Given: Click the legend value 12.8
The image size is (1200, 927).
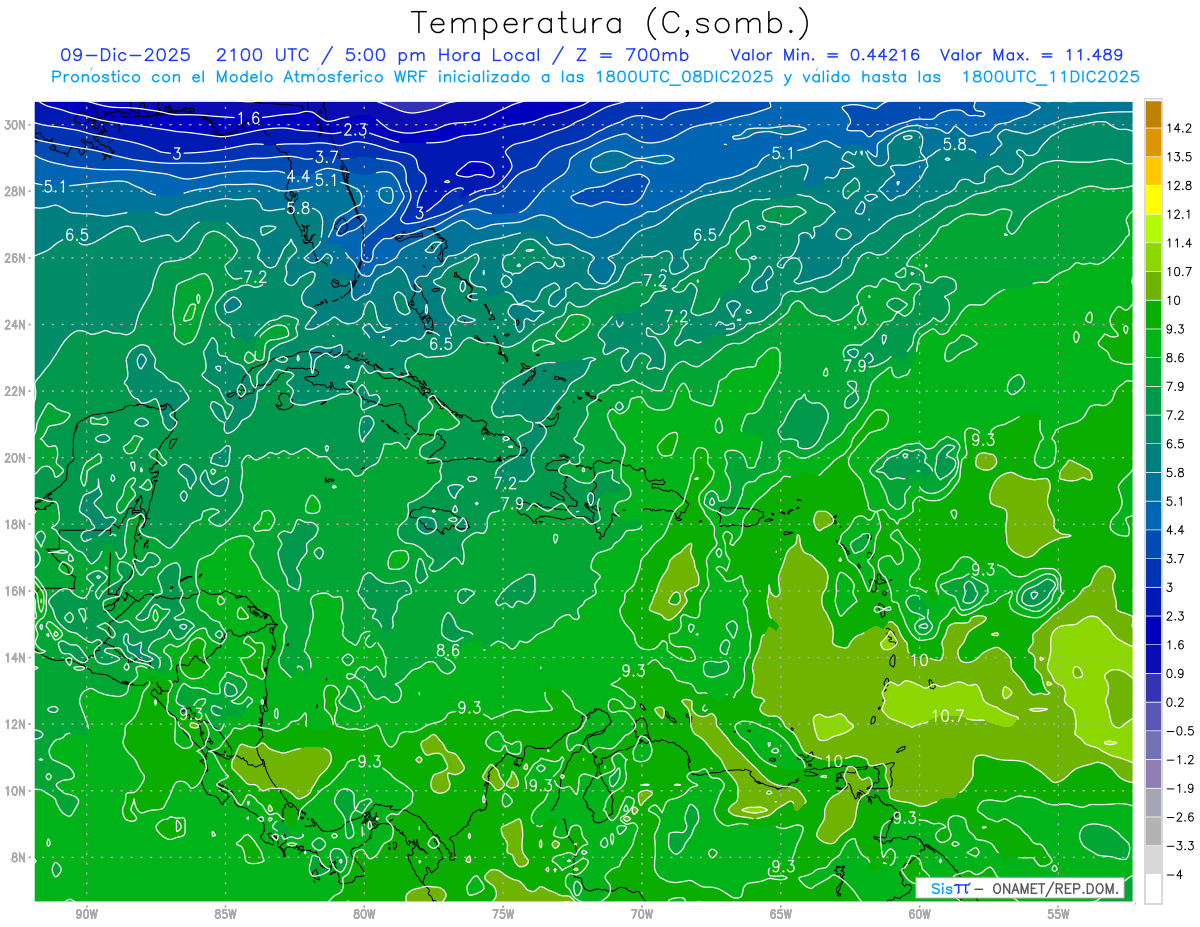Looking at the screenshot, I should click(x=1180, y=186).
